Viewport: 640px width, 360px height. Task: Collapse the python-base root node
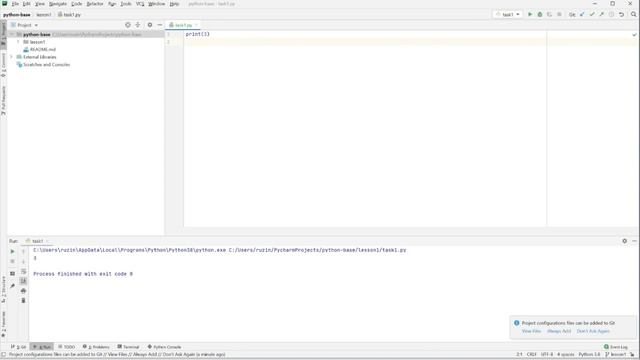point(11,35)
